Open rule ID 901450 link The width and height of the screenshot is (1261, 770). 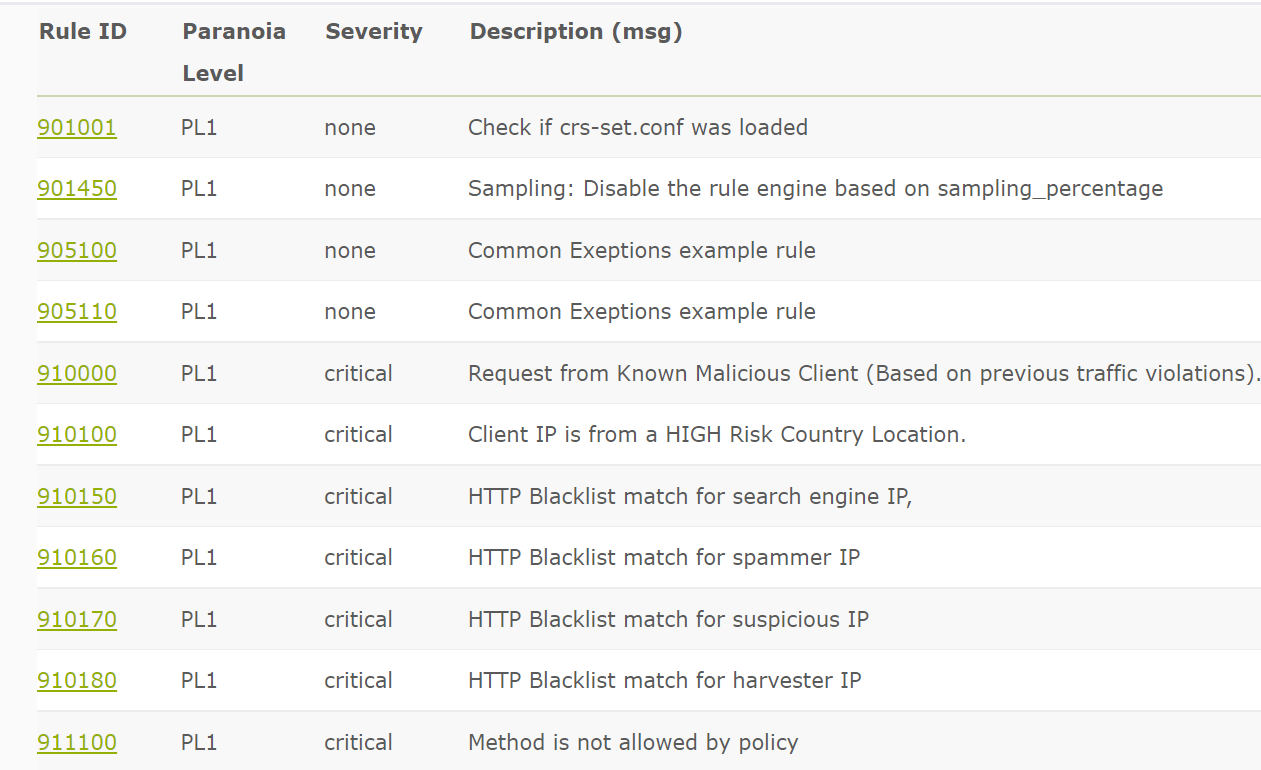click(77, 189)
